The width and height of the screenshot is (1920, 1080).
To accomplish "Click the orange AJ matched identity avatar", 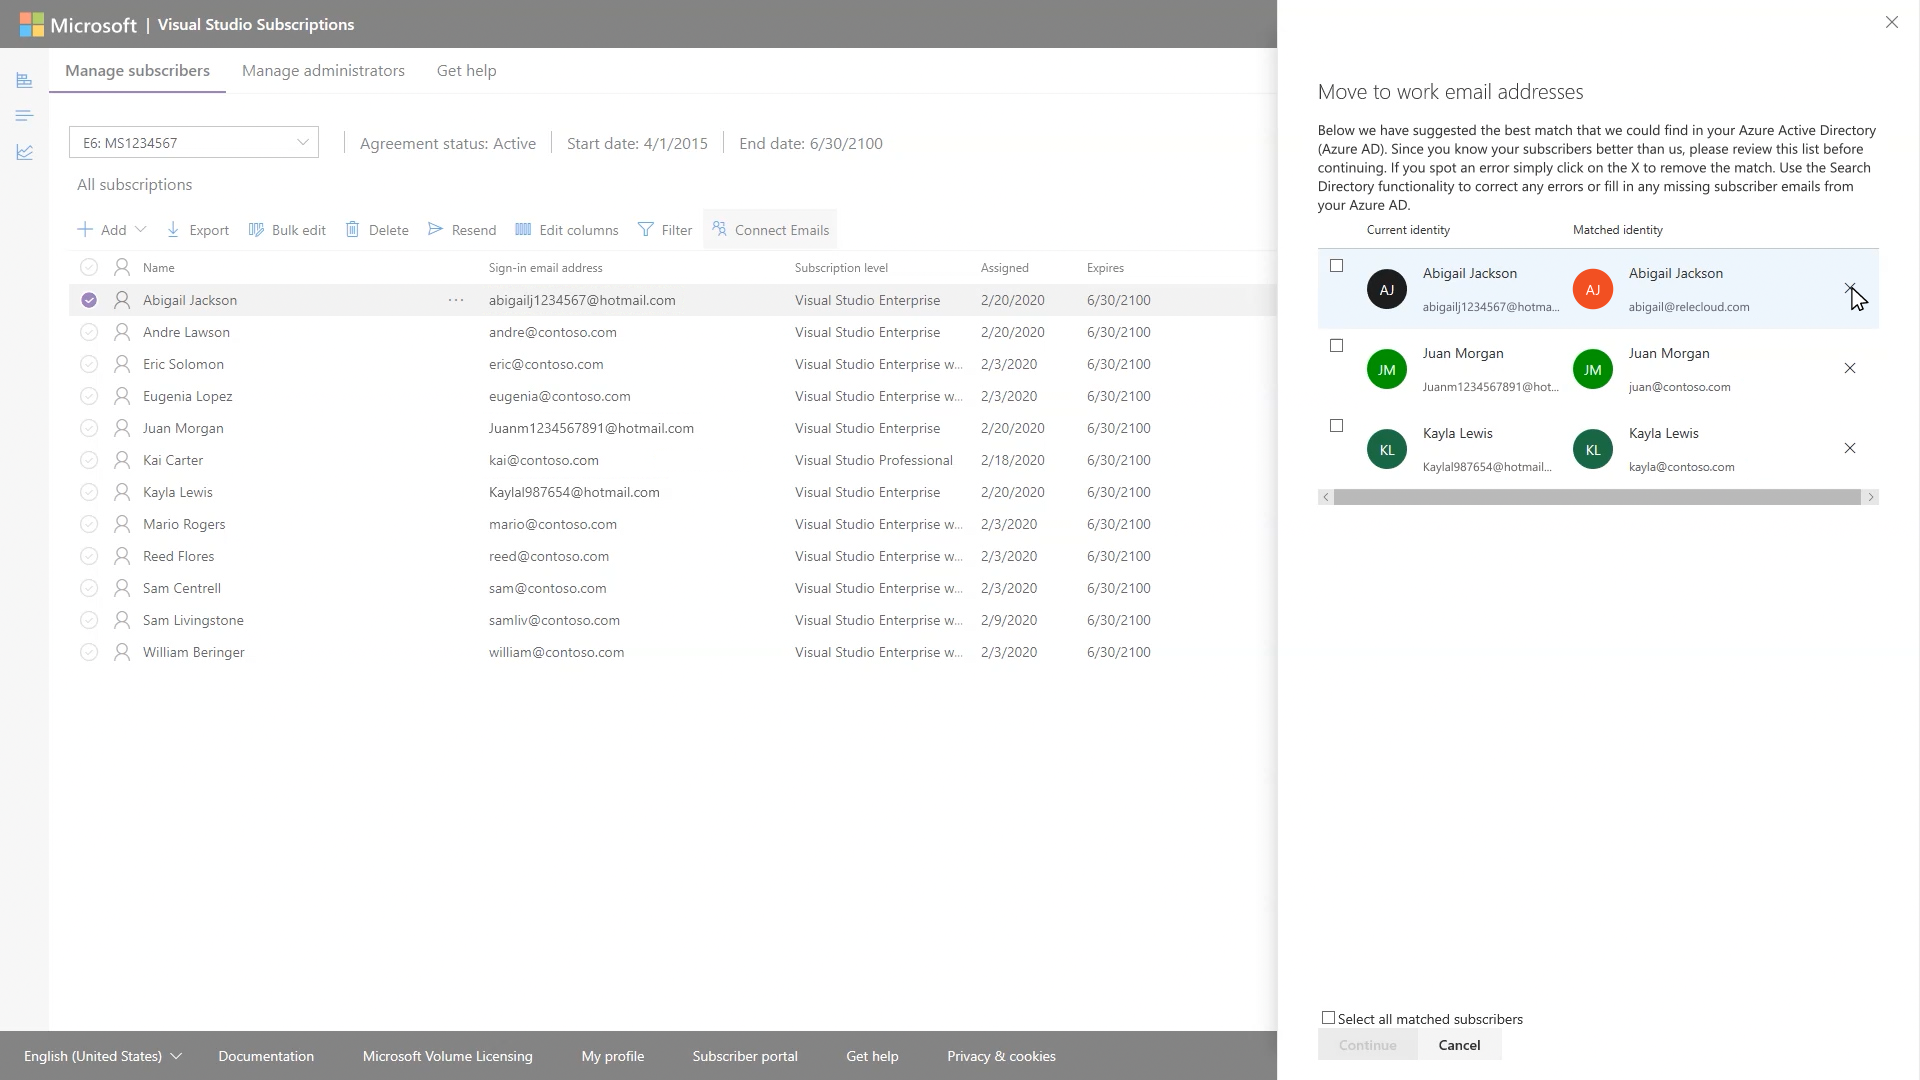I will coord(1593,289).
